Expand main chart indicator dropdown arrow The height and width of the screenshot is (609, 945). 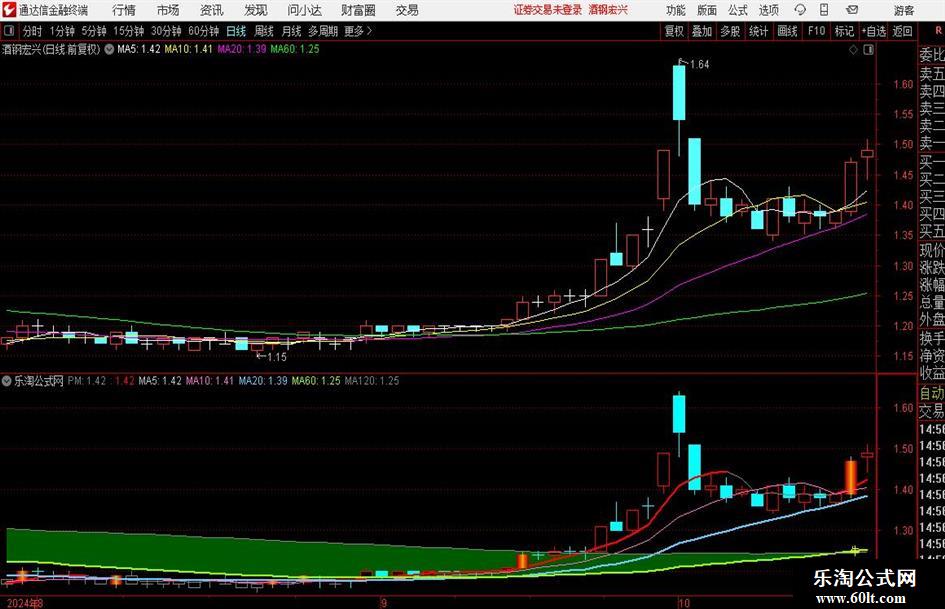(x=109, y=49)
